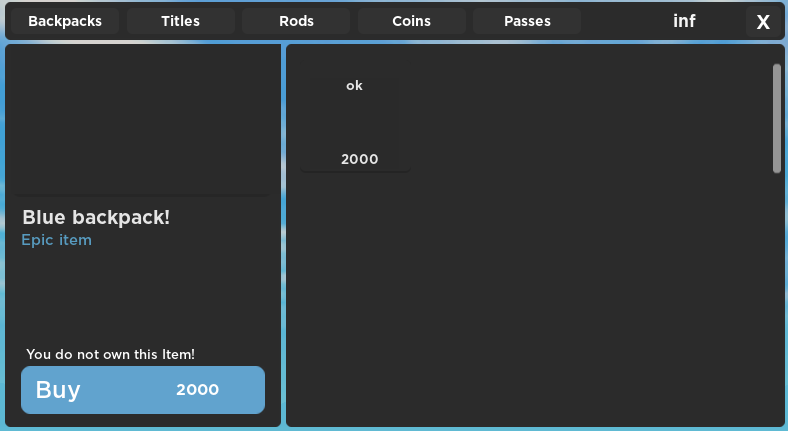The width and height of the screenshot is (788, 431).
Task: Select the "ok" item card
Action: coord(355,110)
